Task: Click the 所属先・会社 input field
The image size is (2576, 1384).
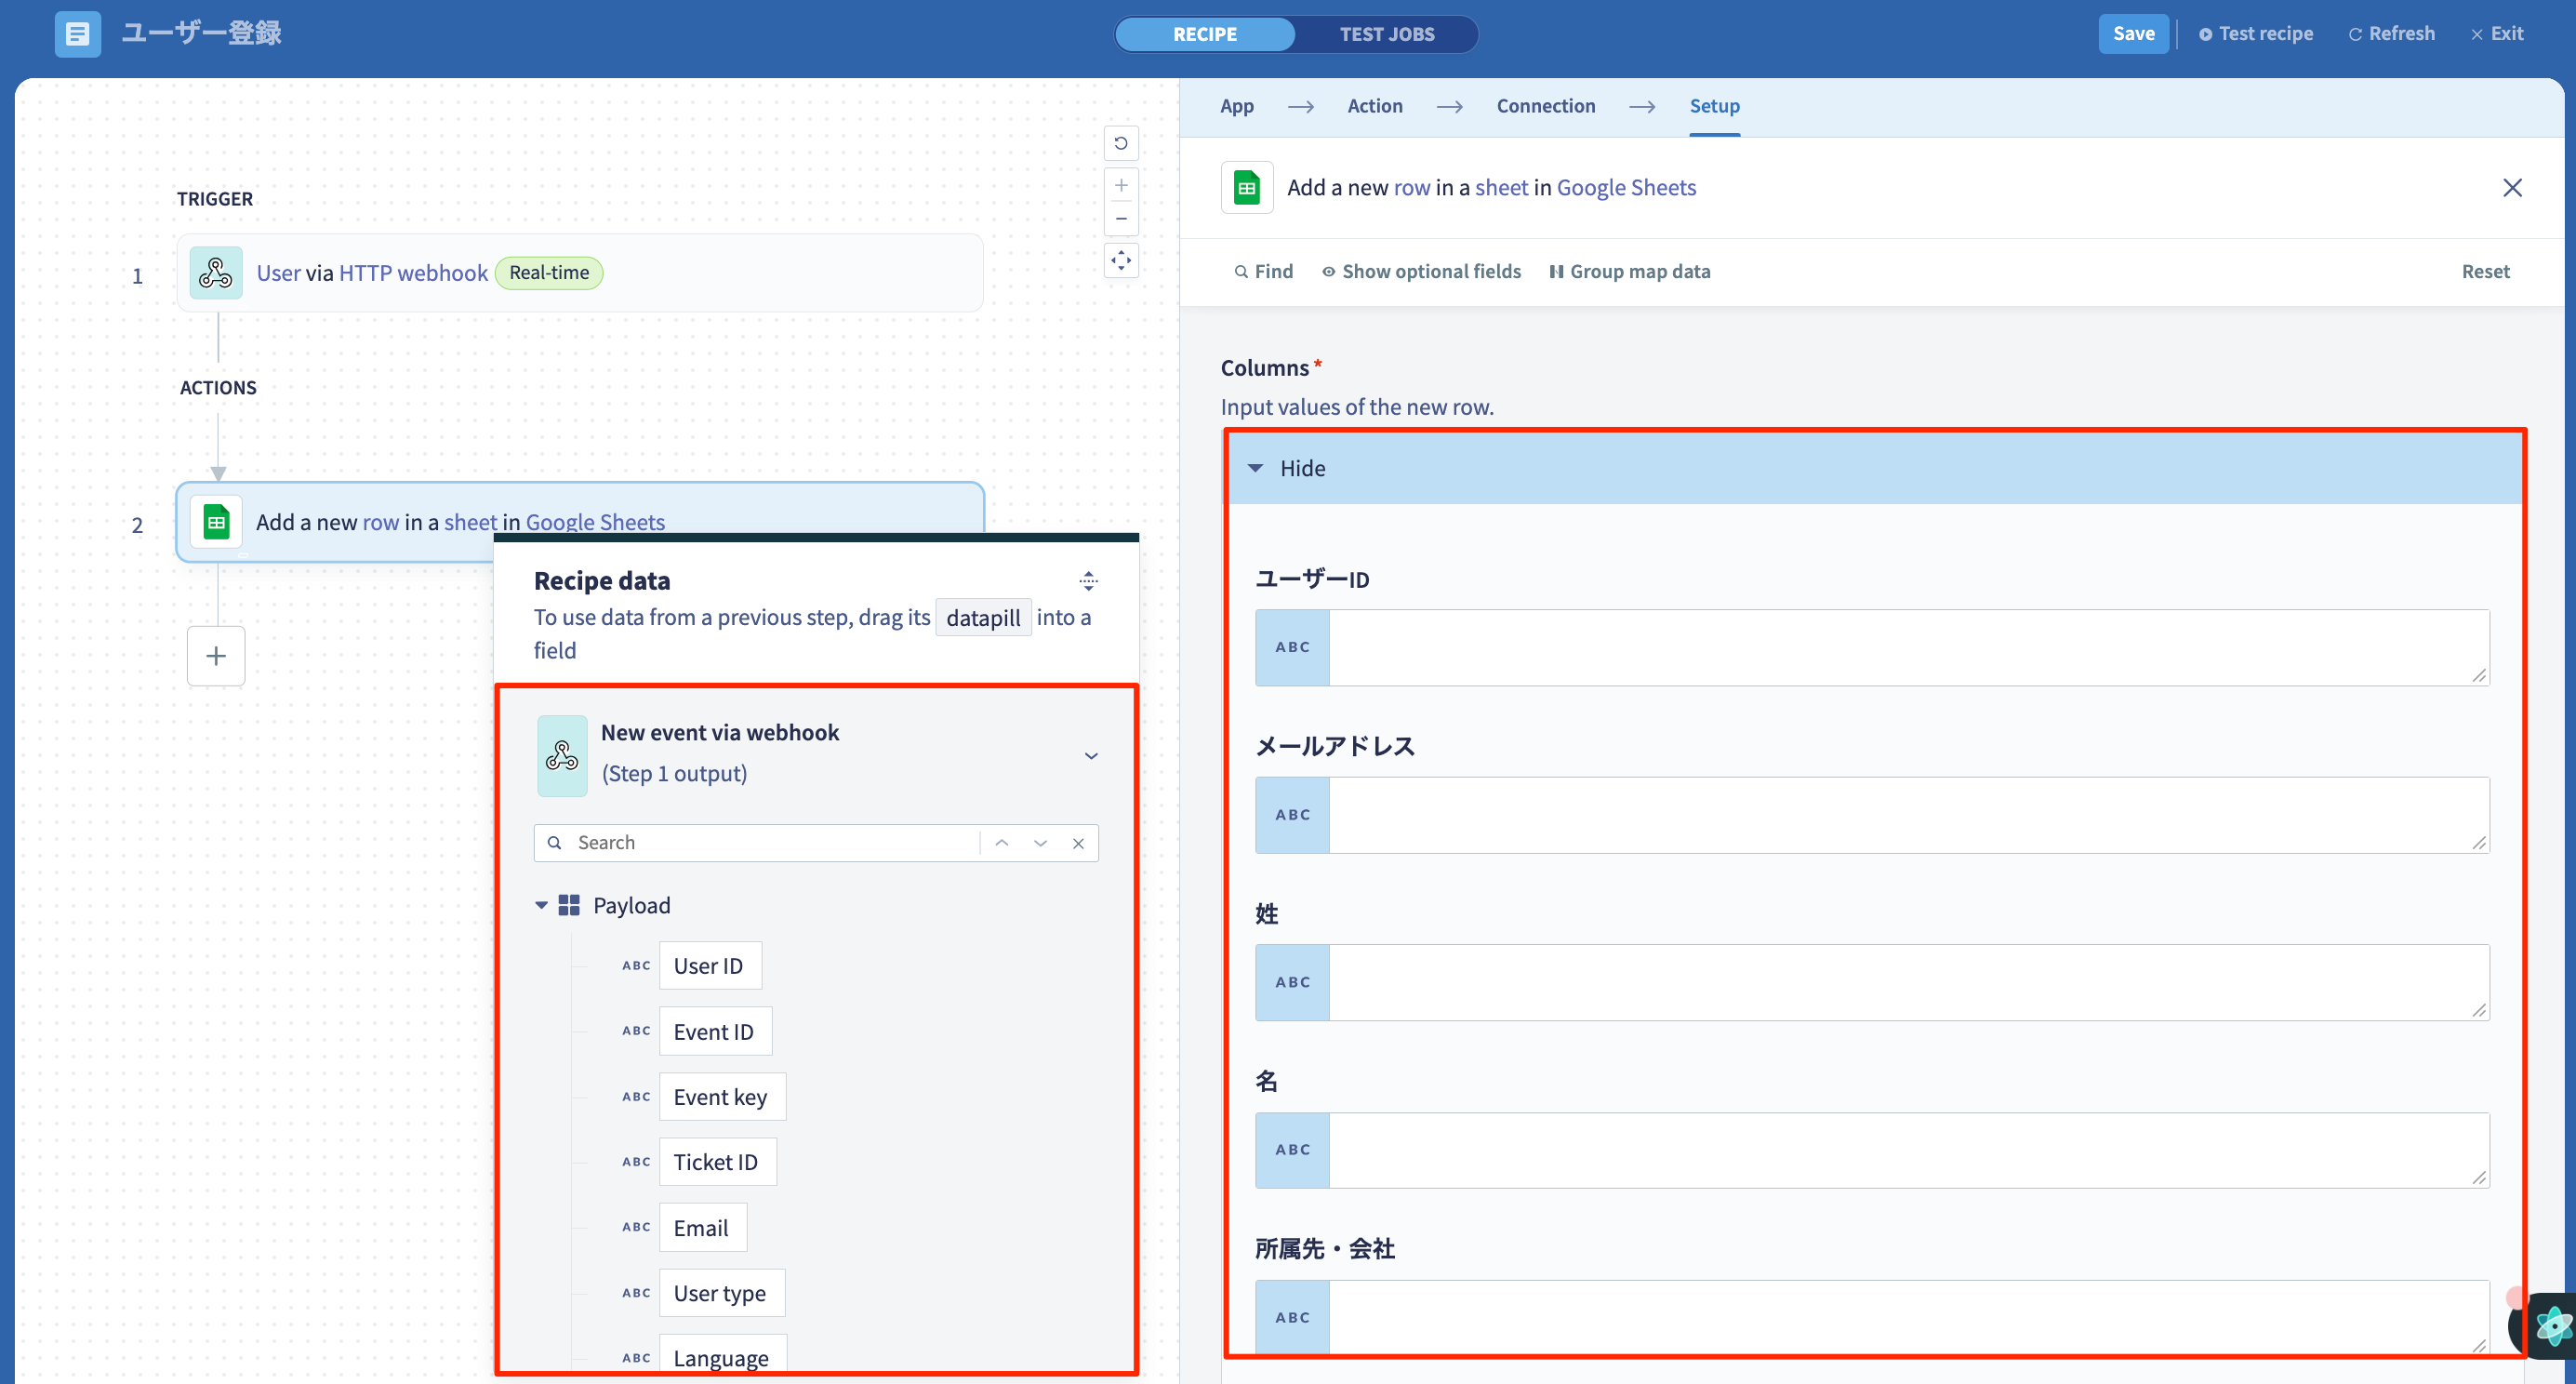Action: [1908, 1317]
